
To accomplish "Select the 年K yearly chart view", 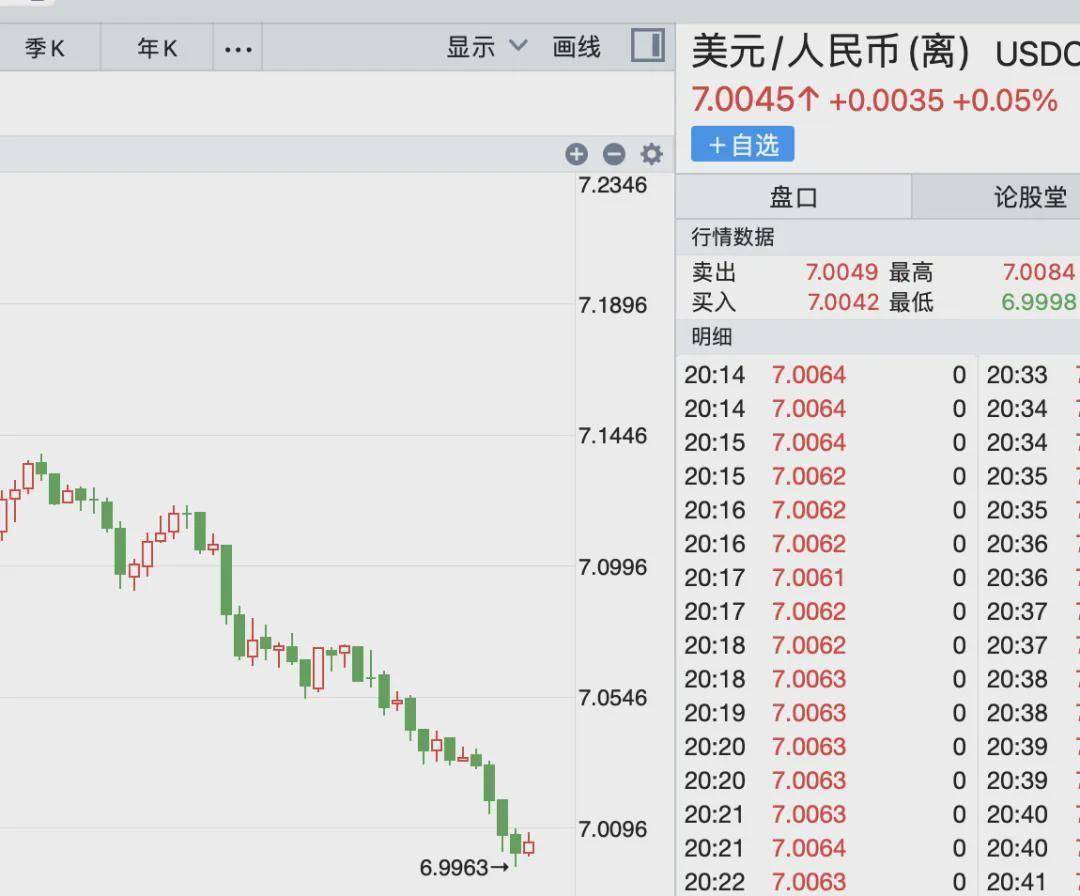I will 155,47.
